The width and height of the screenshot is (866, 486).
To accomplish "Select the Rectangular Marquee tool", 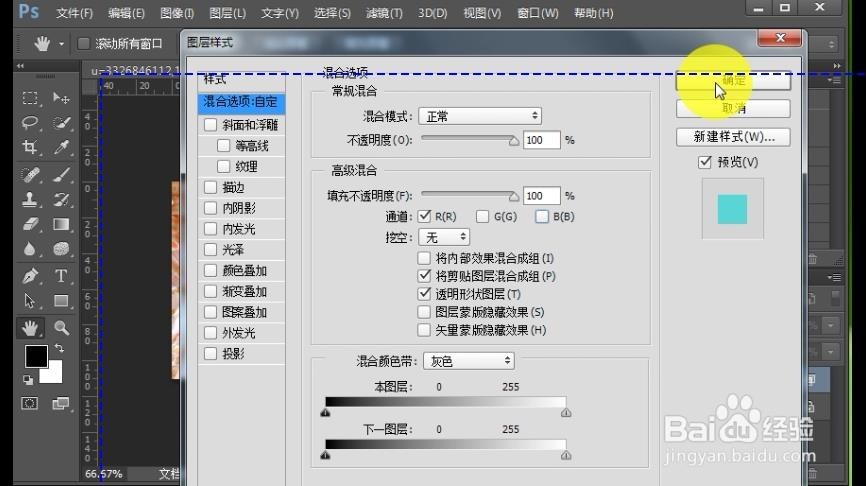I will coord(30,98).
